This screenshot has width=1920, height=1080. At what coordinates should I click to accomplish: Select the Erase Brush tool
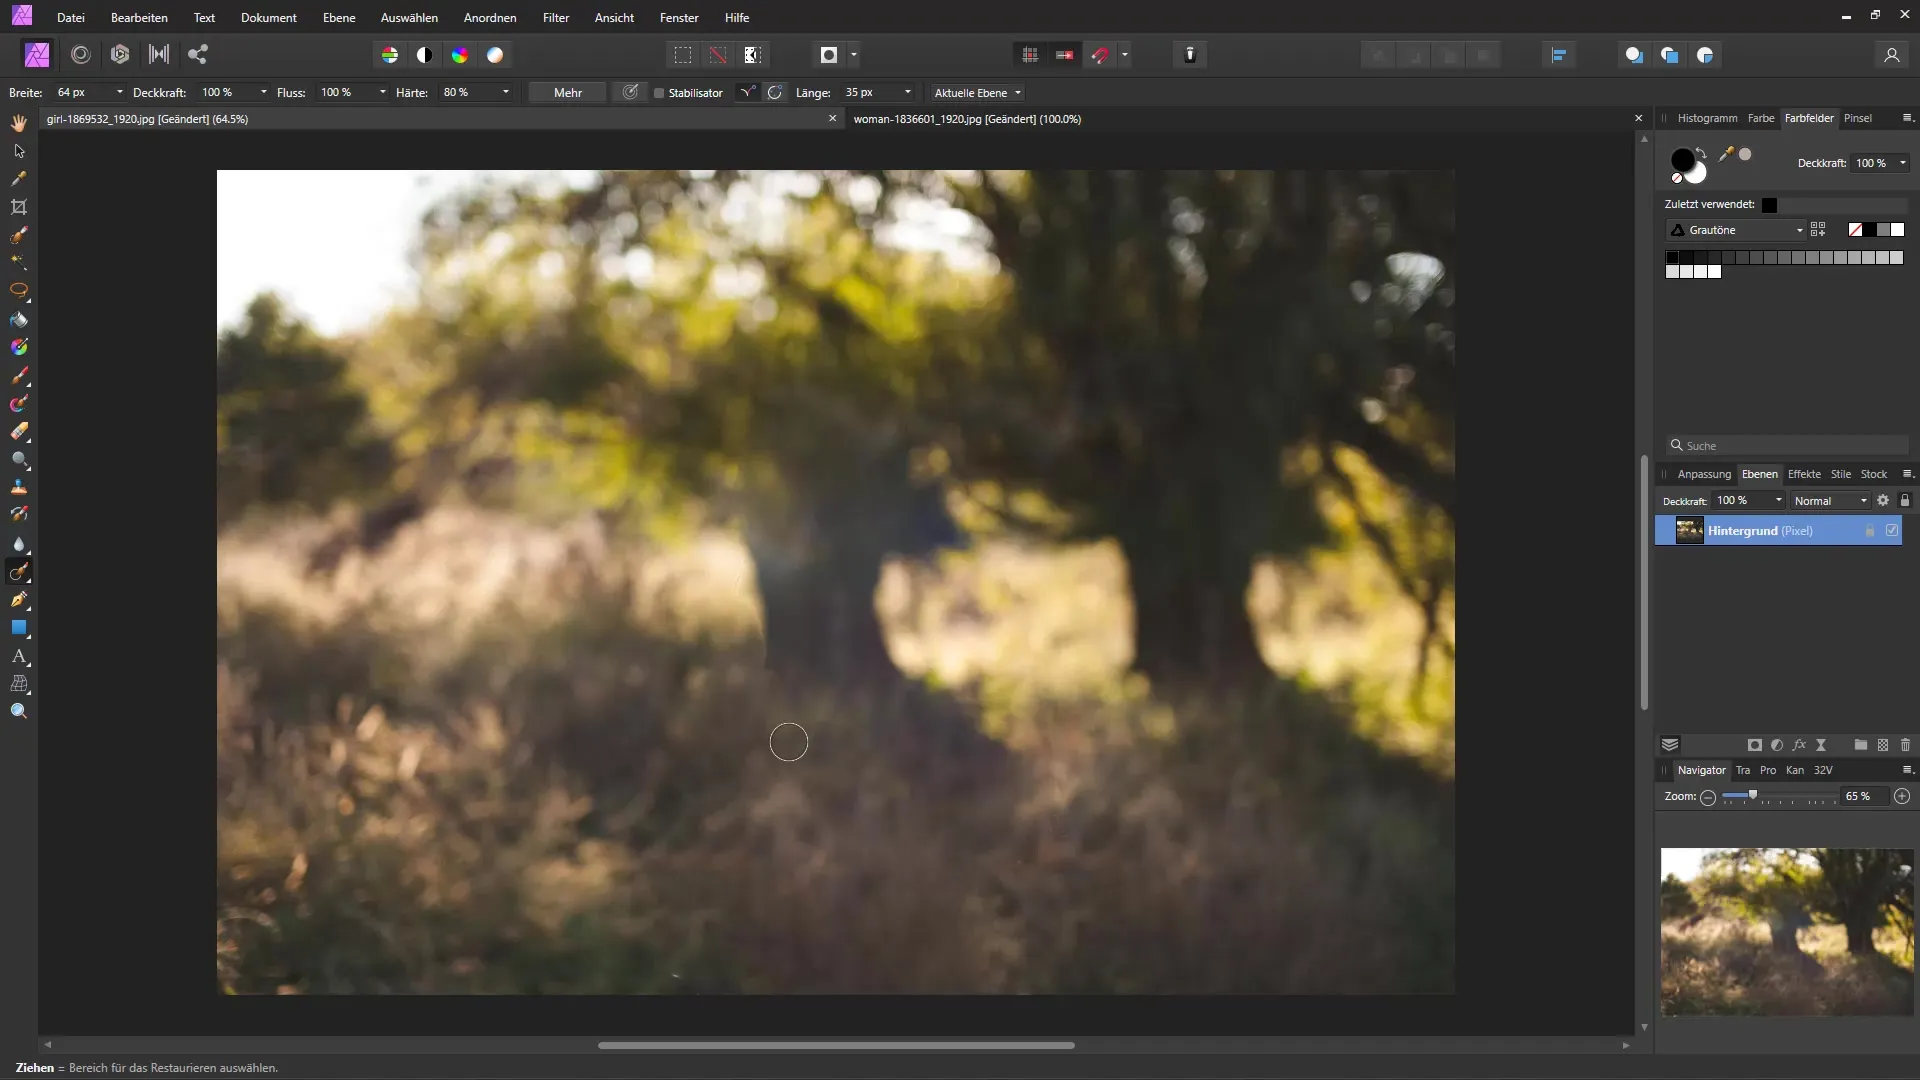(x=19, y=432)
